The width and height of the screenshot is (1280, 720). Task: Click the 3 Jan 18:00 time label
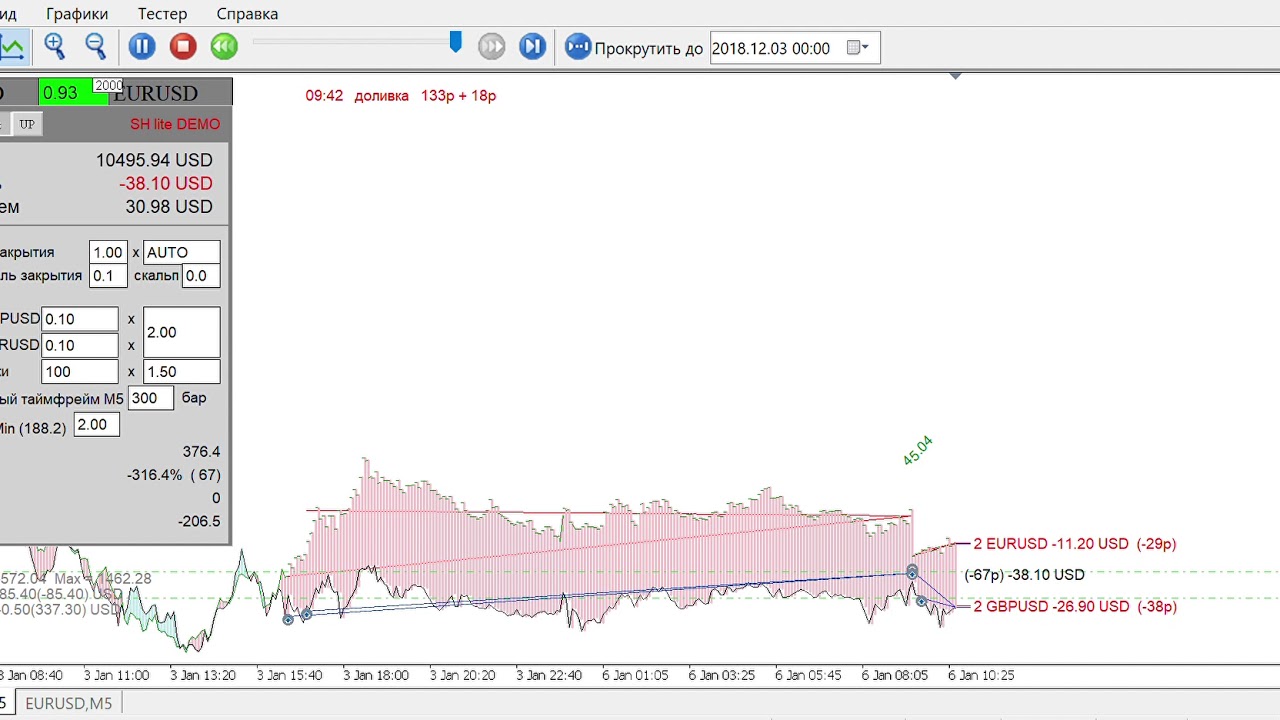click(376, 675)
